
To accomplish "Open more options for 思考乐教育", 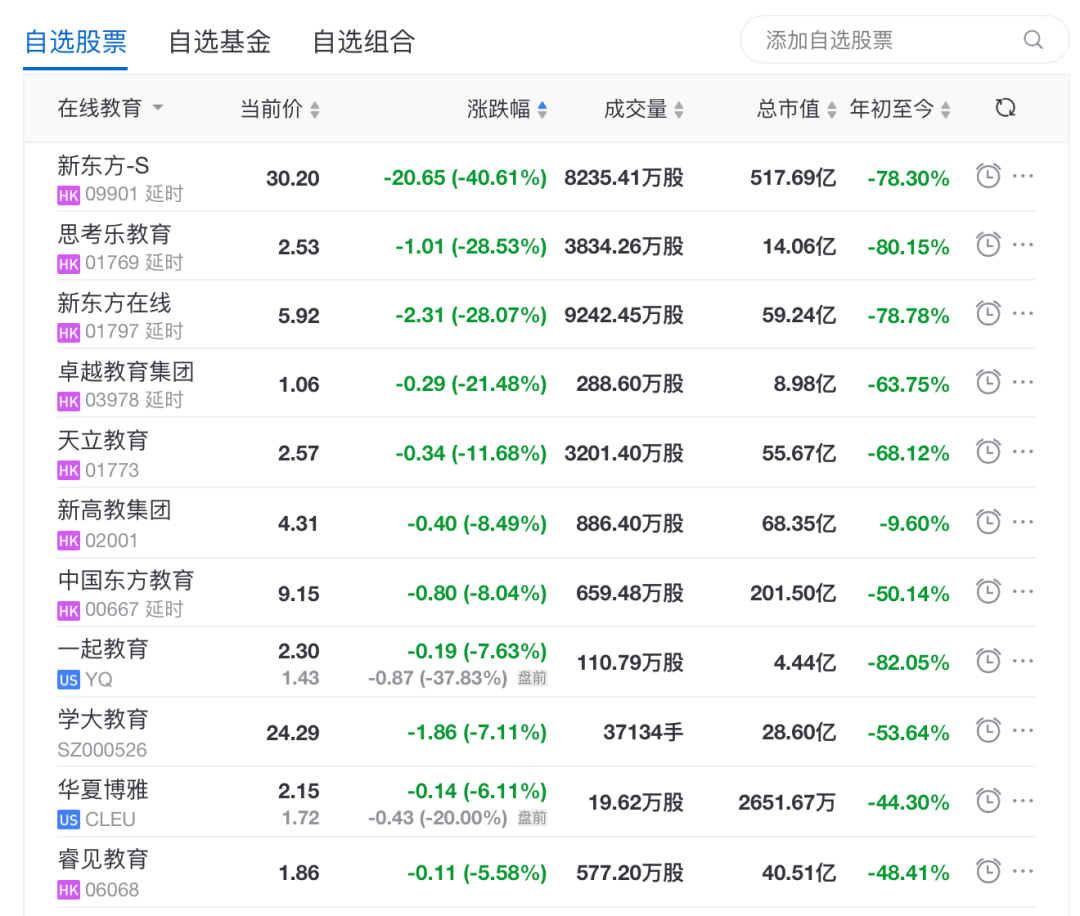I will click(x=1022, y=244).
